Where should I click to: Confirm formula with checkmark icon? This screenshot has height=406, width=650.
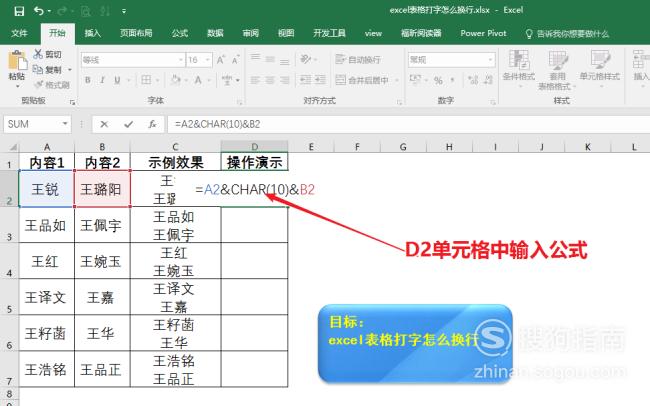(x=129, y=124)
